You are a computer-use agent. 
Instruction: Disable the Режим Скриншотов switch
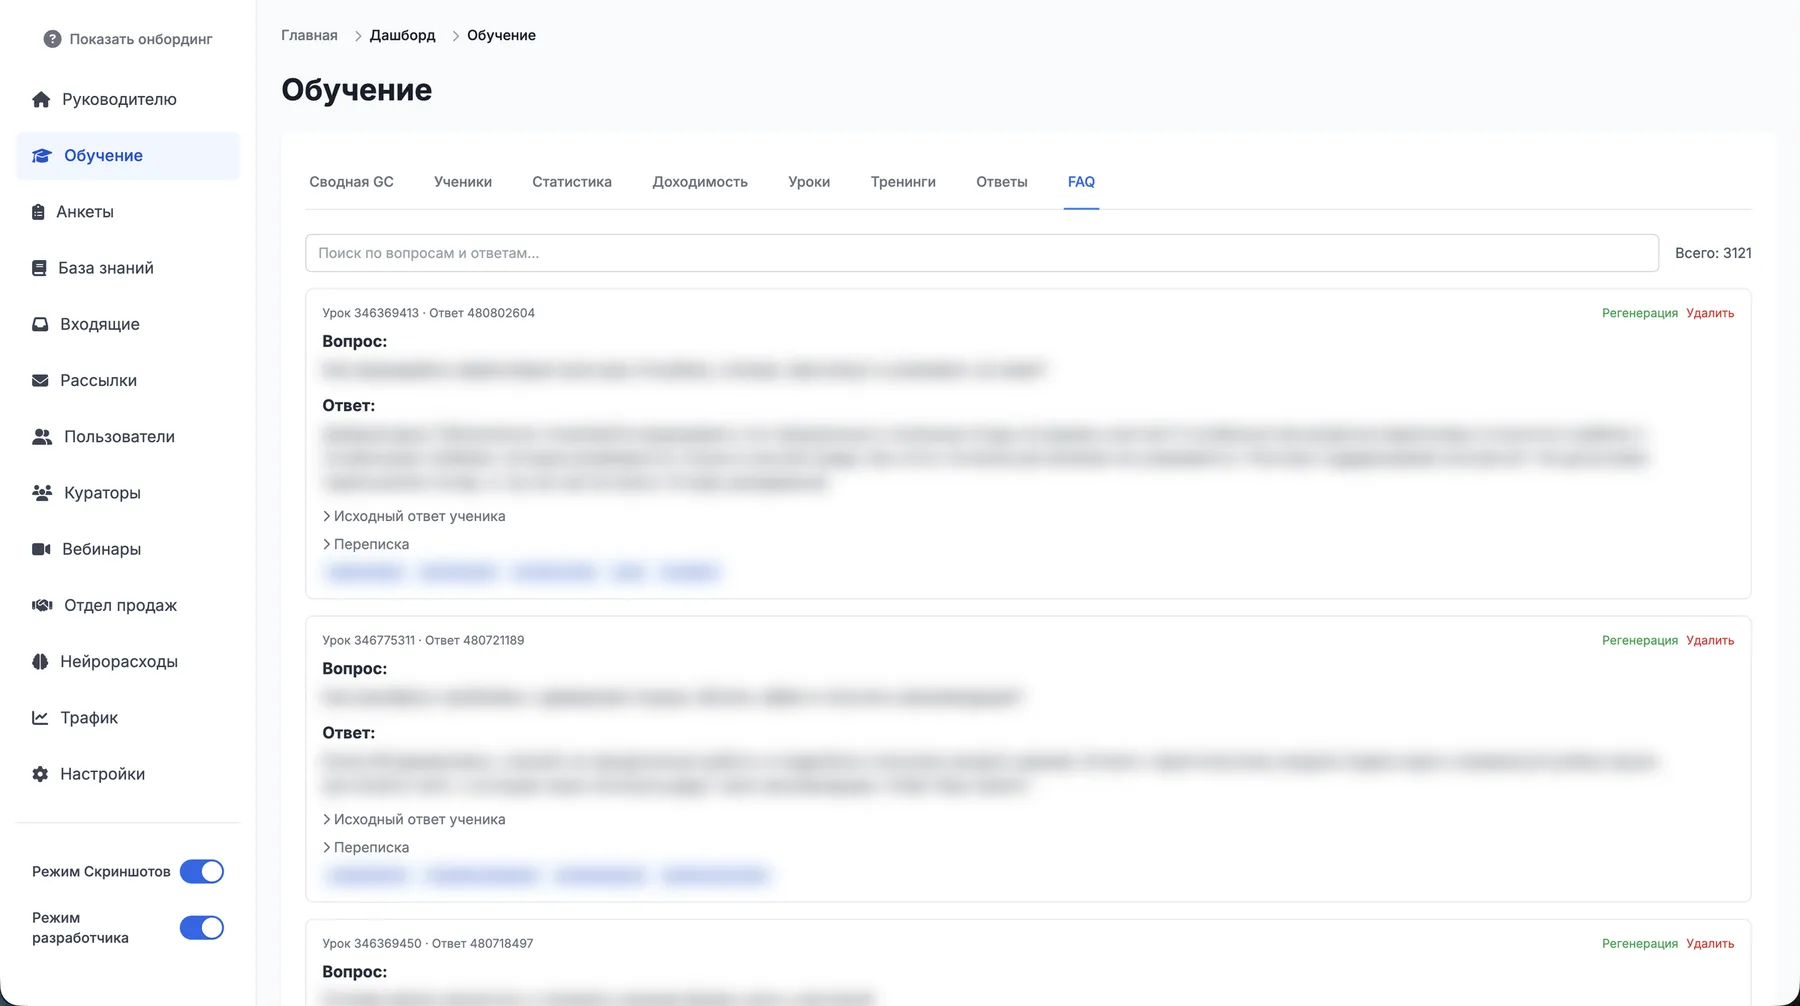(202, 872)
